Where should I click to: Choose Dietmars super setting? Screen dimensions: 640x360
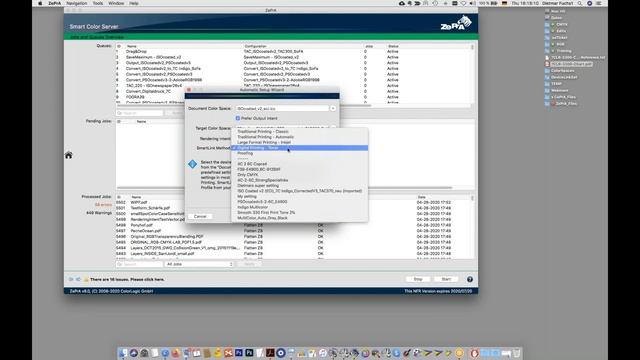tap(258, 185)
